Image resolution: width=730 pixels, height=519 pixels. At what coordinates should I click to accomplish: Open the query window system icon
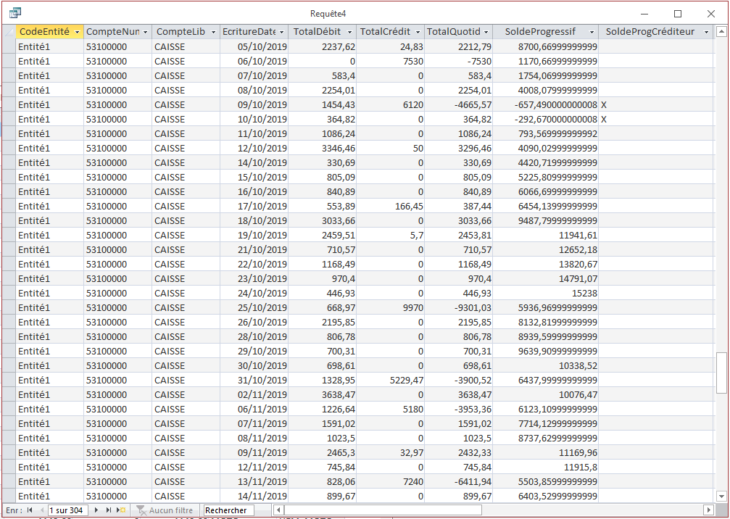(15, 13)
